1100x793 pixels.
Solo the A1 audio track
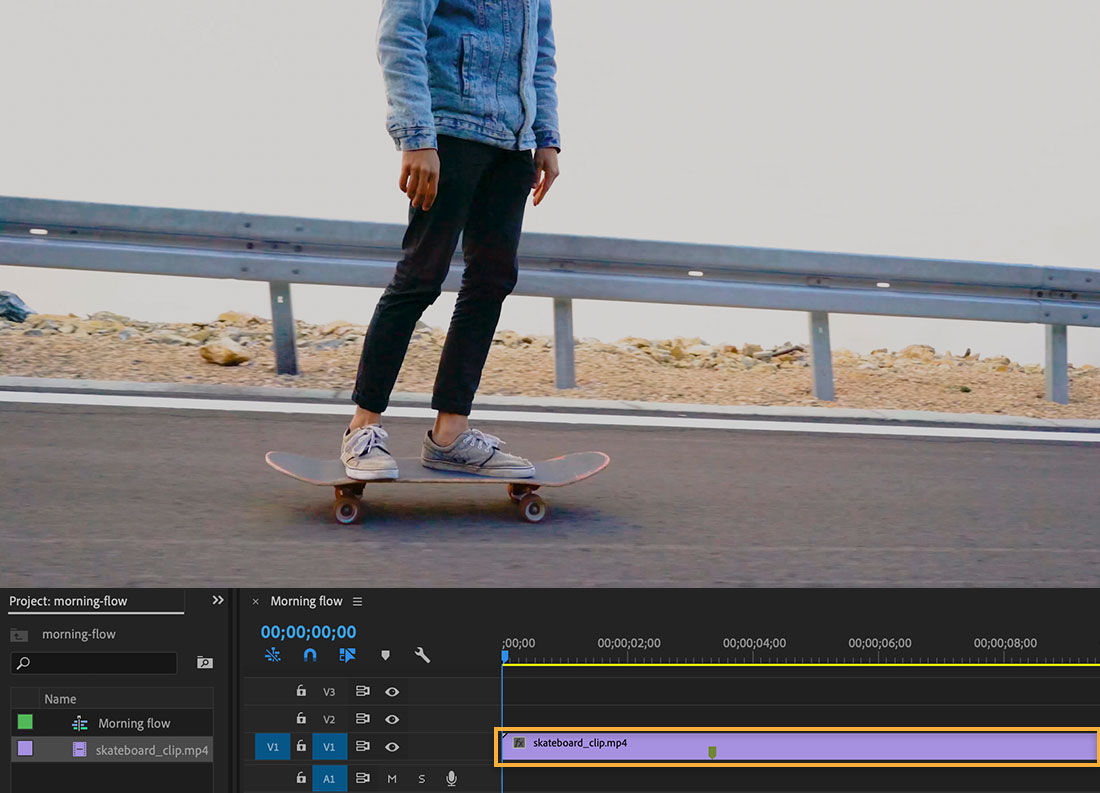(x=422, y=779)
